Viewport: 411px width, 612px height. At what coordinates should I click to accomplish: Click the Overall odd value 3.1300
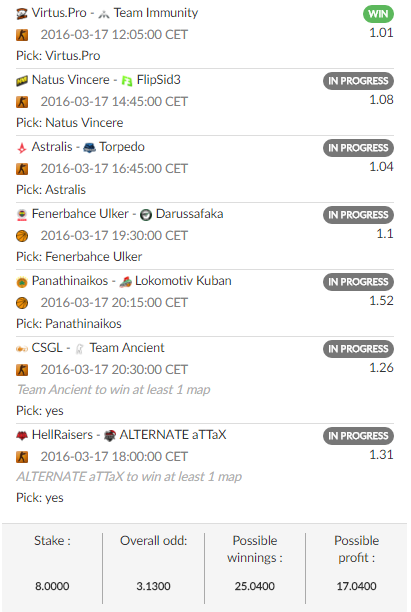pos(153,586)
